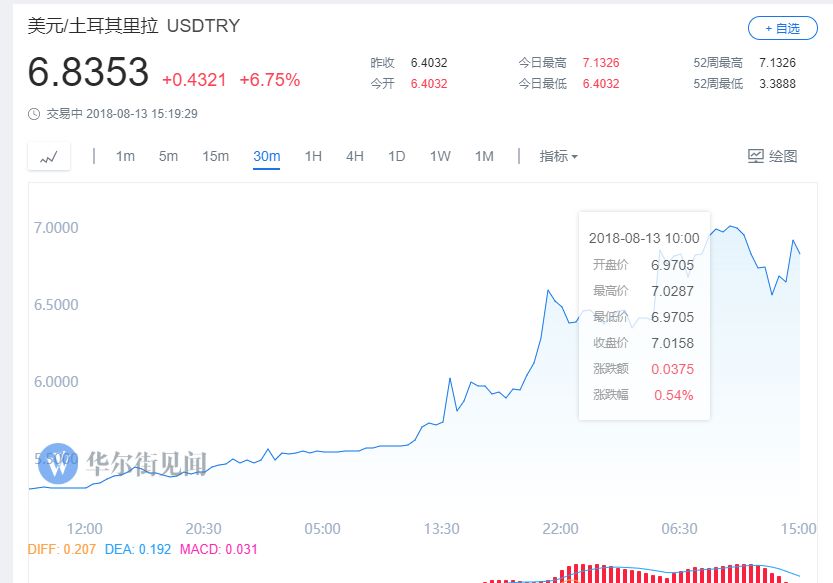The height and width of the screenshot is (583, 833).
Task: Show the 1D daily chart
Action: (397, 156)
